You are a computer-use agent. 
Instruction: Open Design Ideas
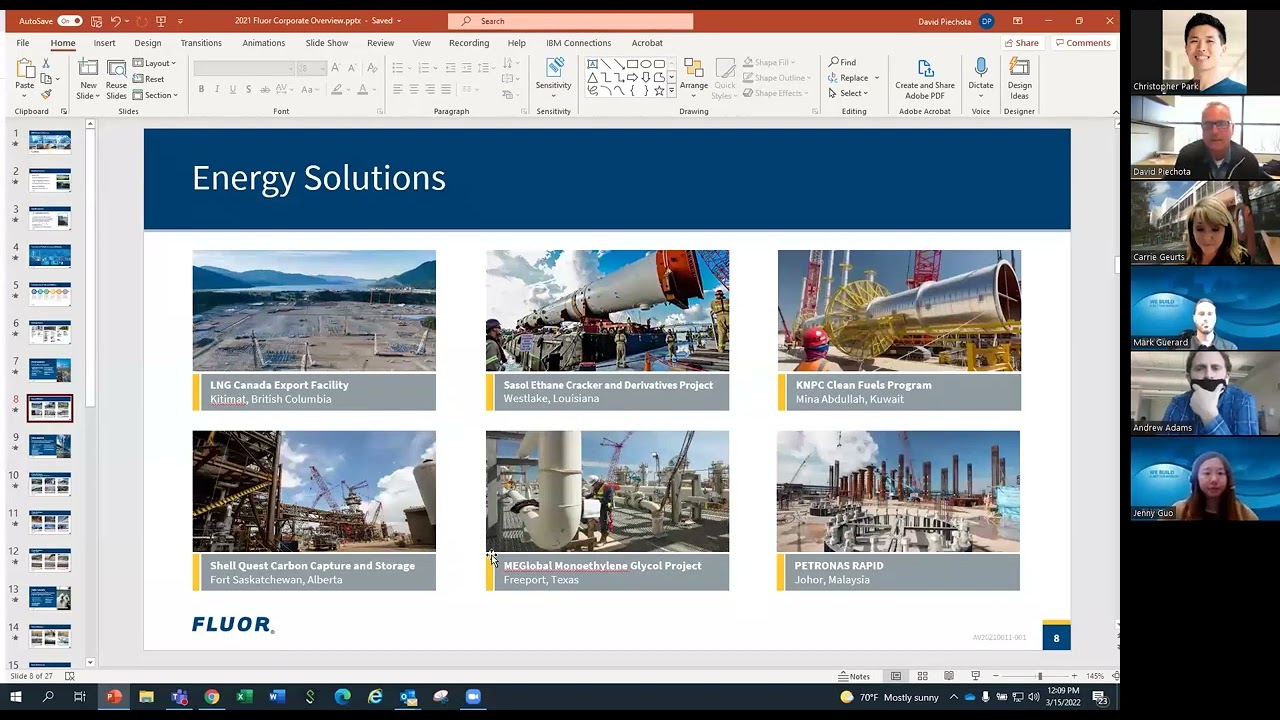click(x=1020, y=79)
